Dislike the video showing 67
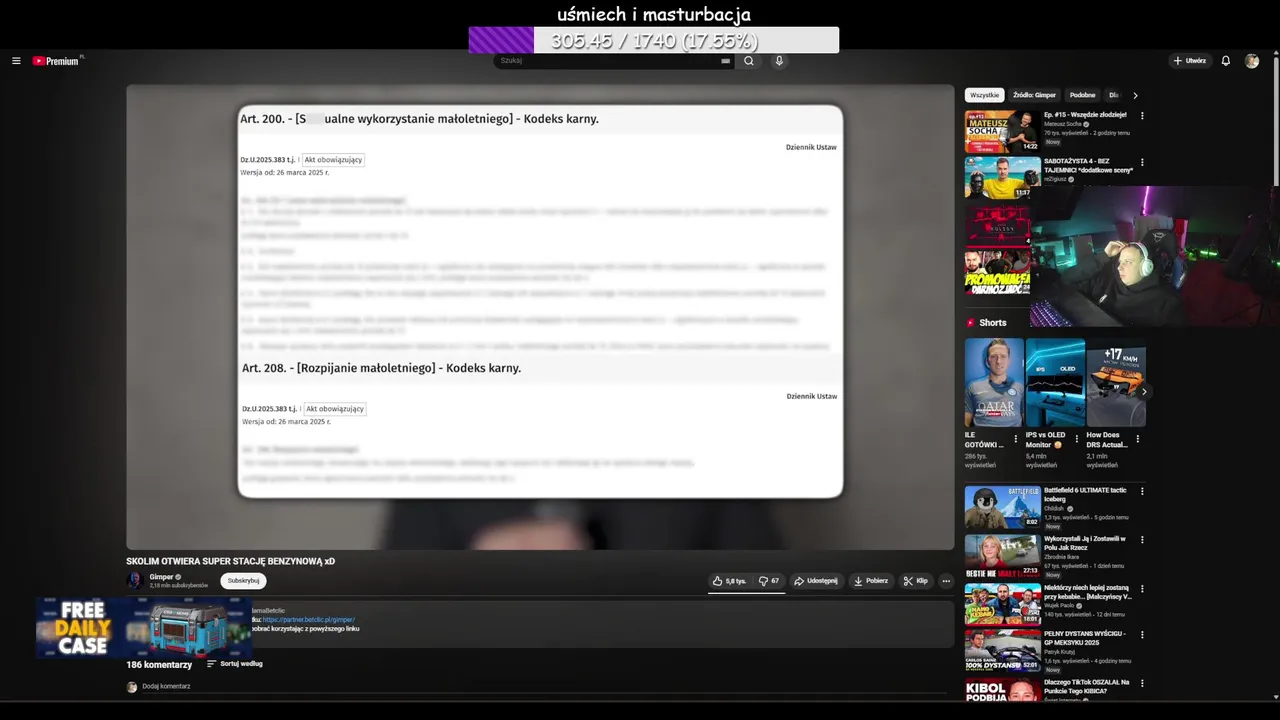Viewport: 1280px width, 720px height. [769, 581]
